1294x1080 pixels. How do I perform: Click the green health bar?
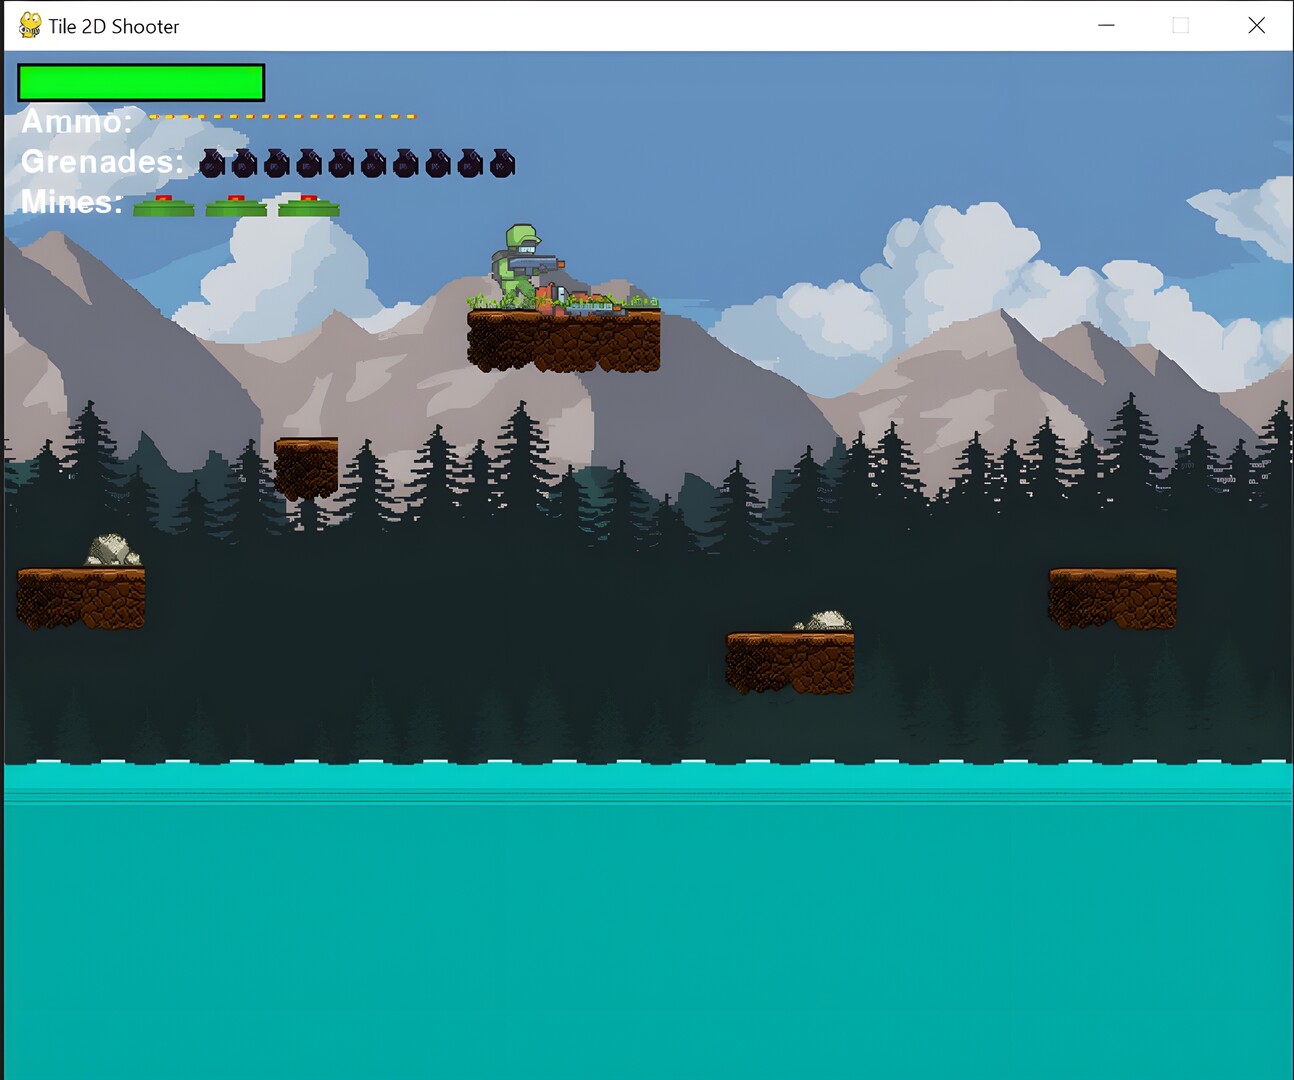(140, 82)
